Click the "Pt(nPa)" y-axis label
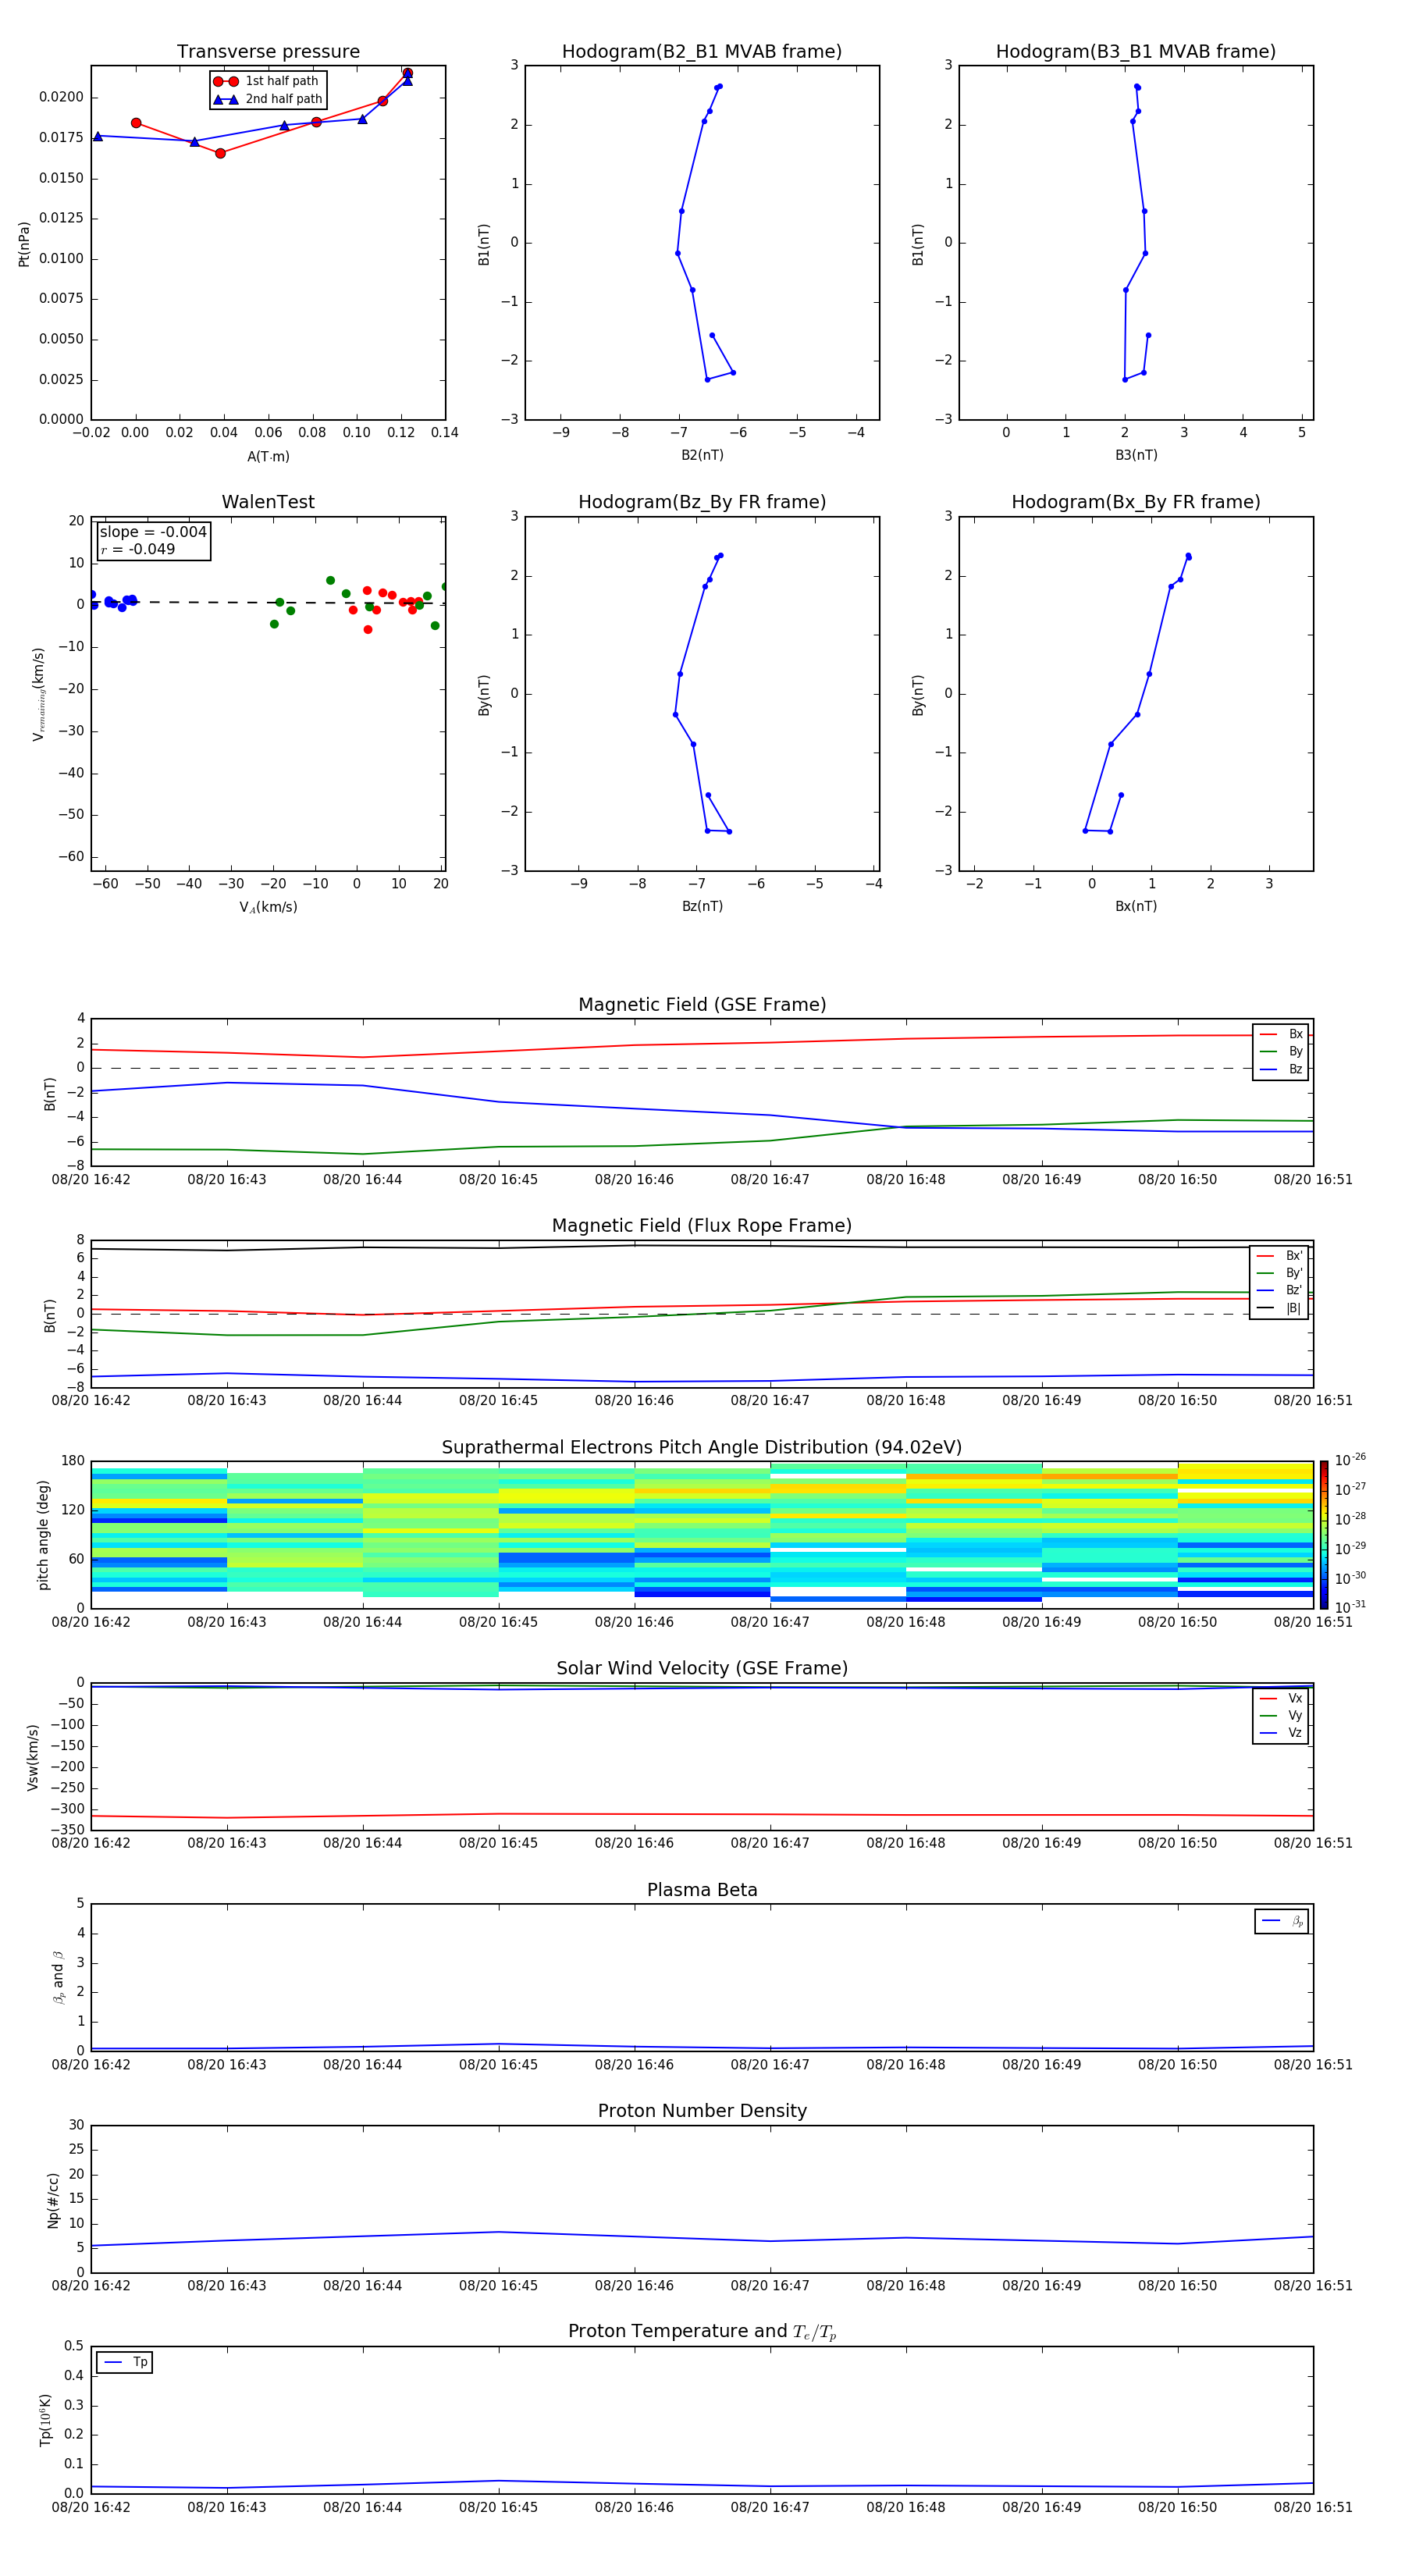The height and width of the screenshot is (2576, 1405). 24,244
